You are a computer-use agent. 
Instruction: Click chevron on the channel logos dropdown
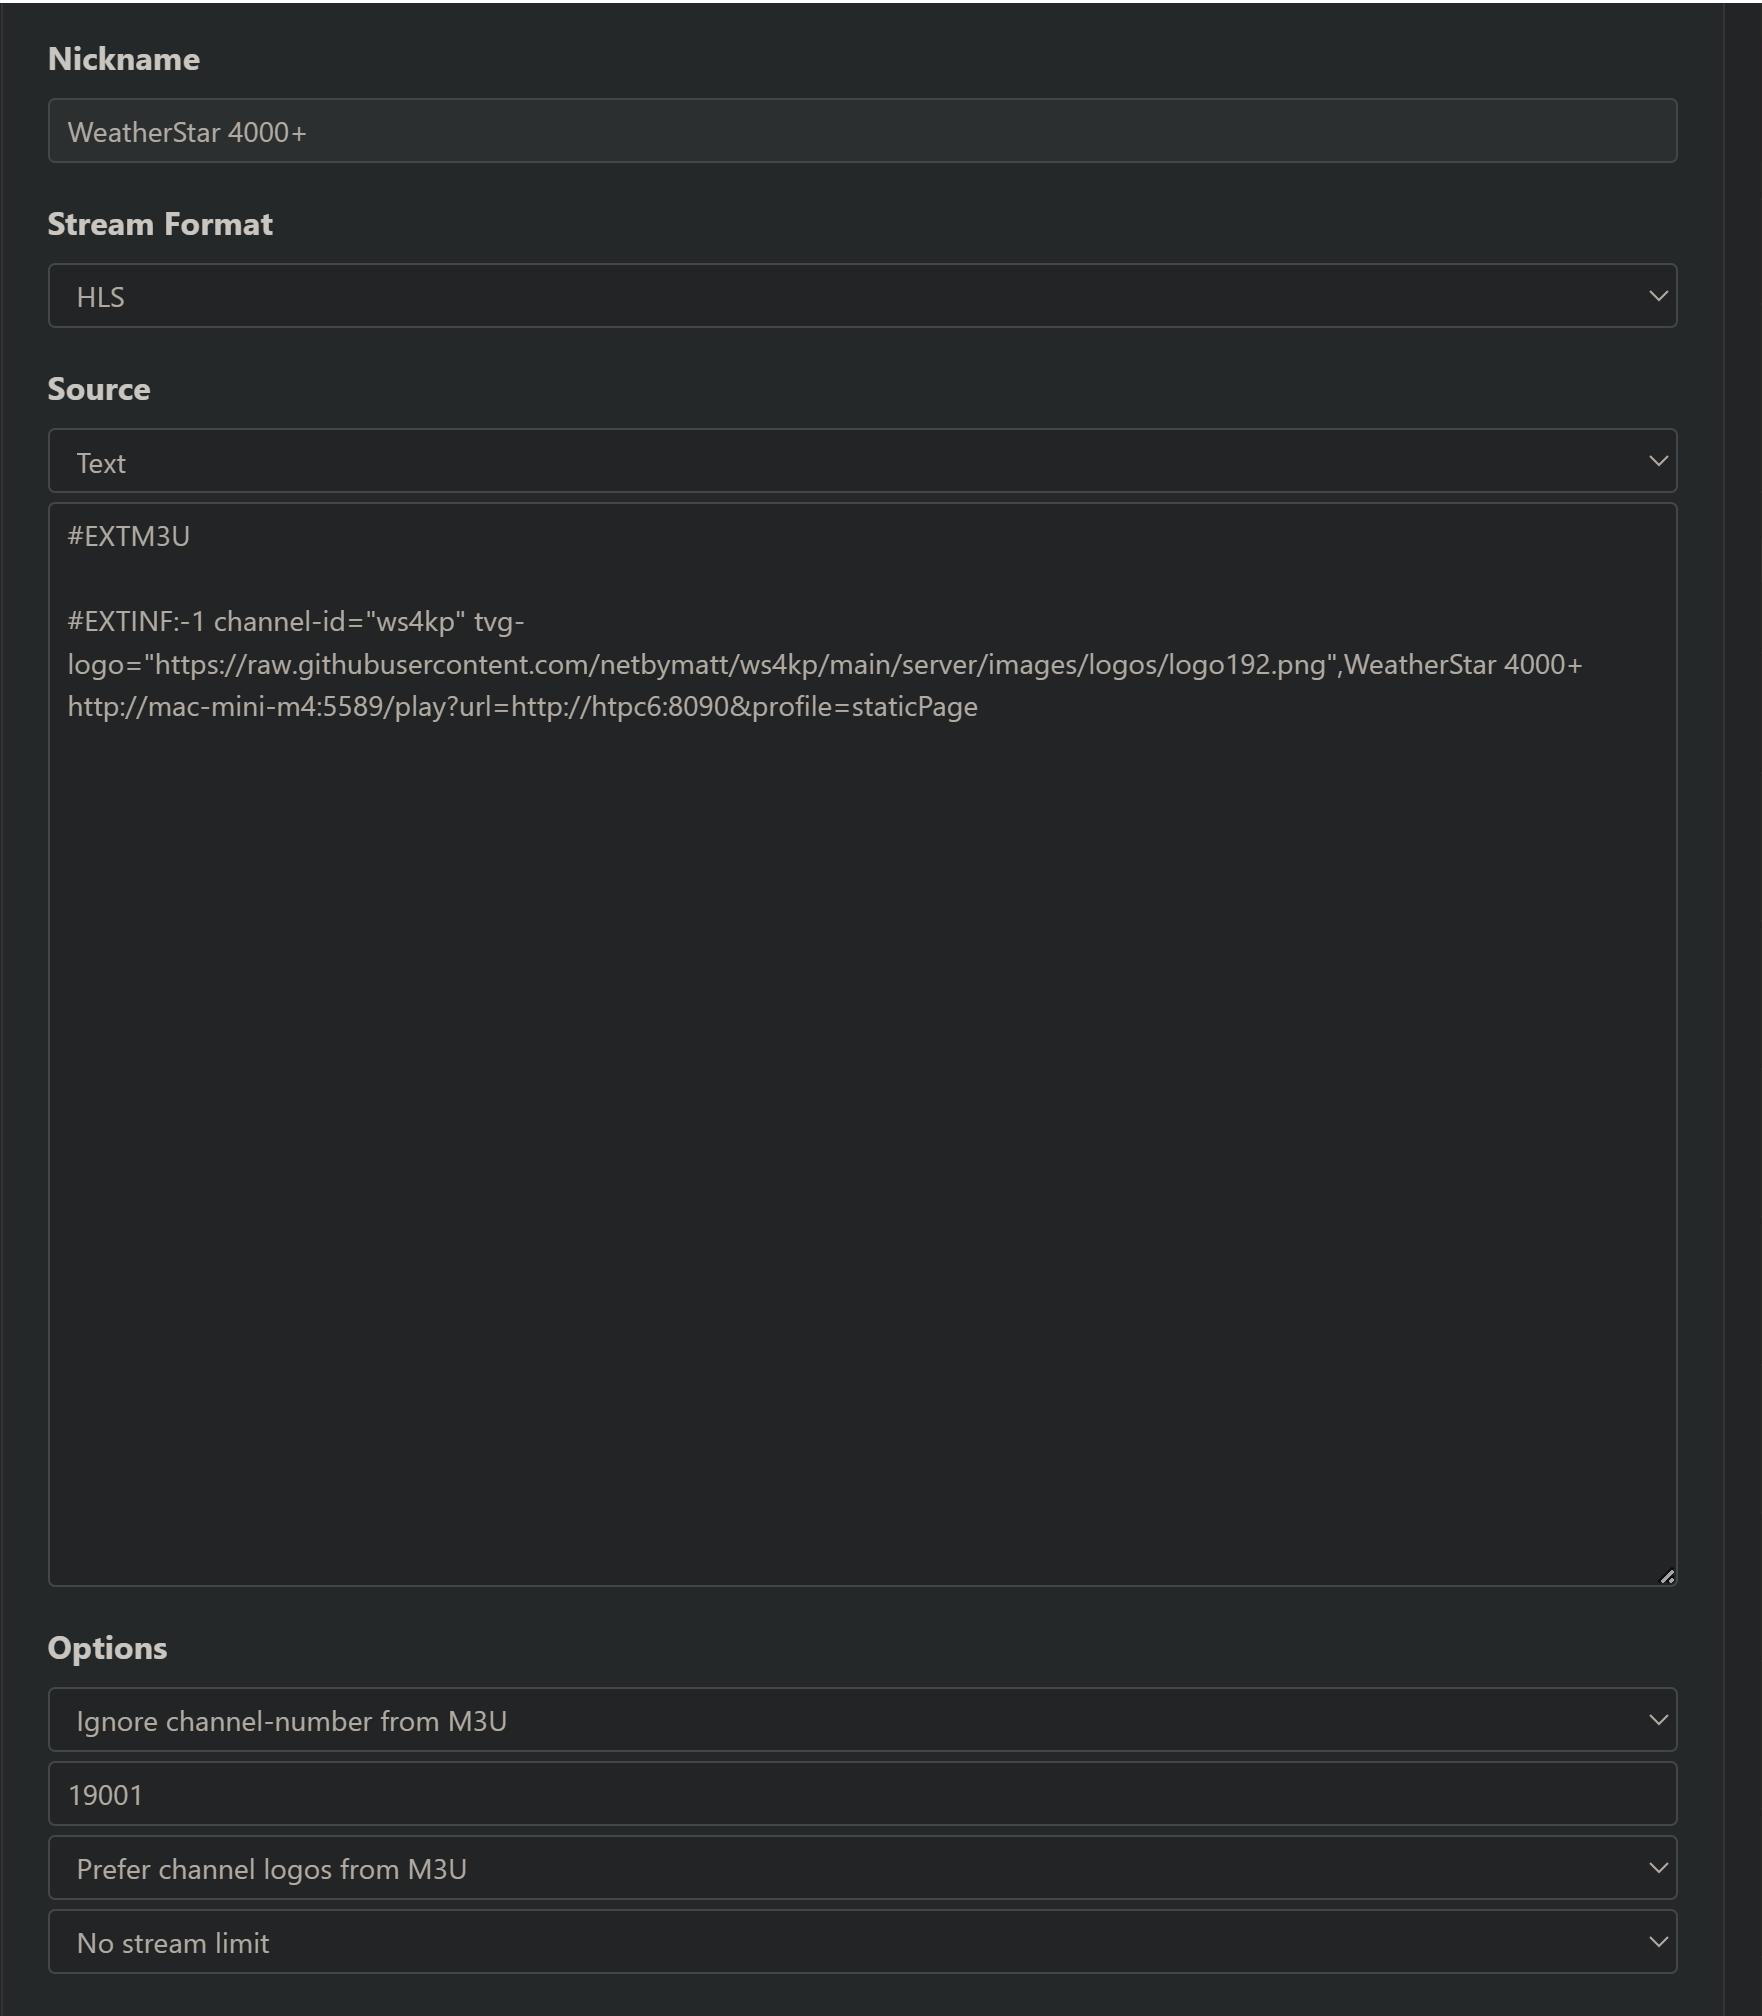[1657, 1868]
